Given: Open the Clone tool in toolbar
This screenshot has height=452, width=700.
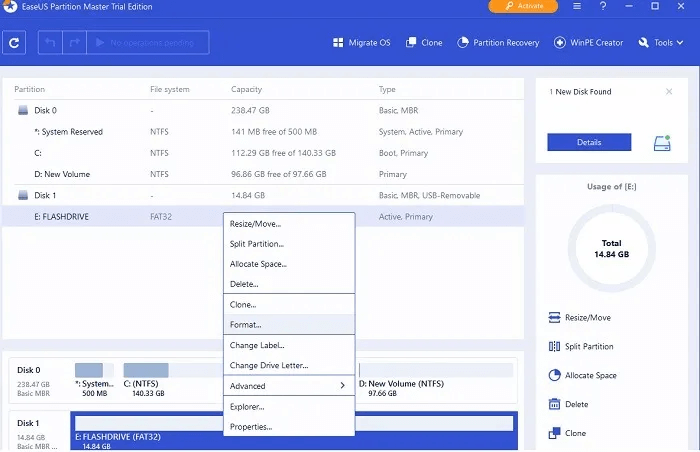Looking at the screenshot, I should coord(424,43).
